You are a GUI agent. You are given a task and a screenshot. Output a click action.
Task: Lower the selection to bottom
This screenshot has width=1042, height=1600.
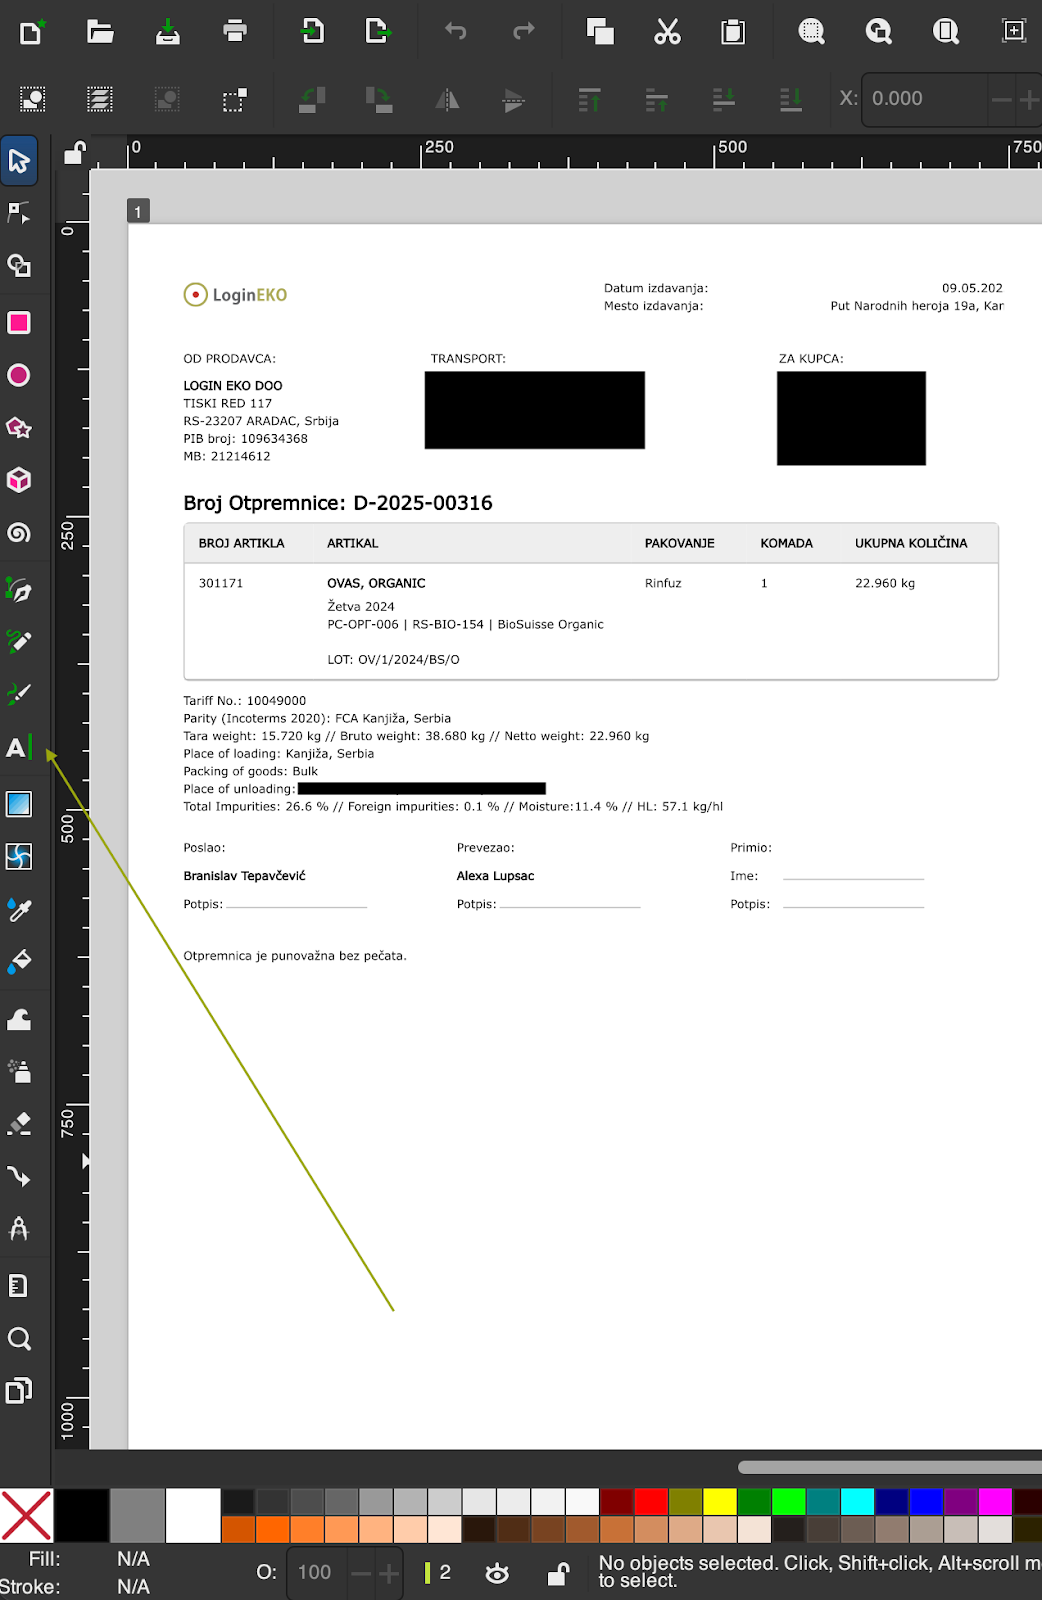(791, 99)
